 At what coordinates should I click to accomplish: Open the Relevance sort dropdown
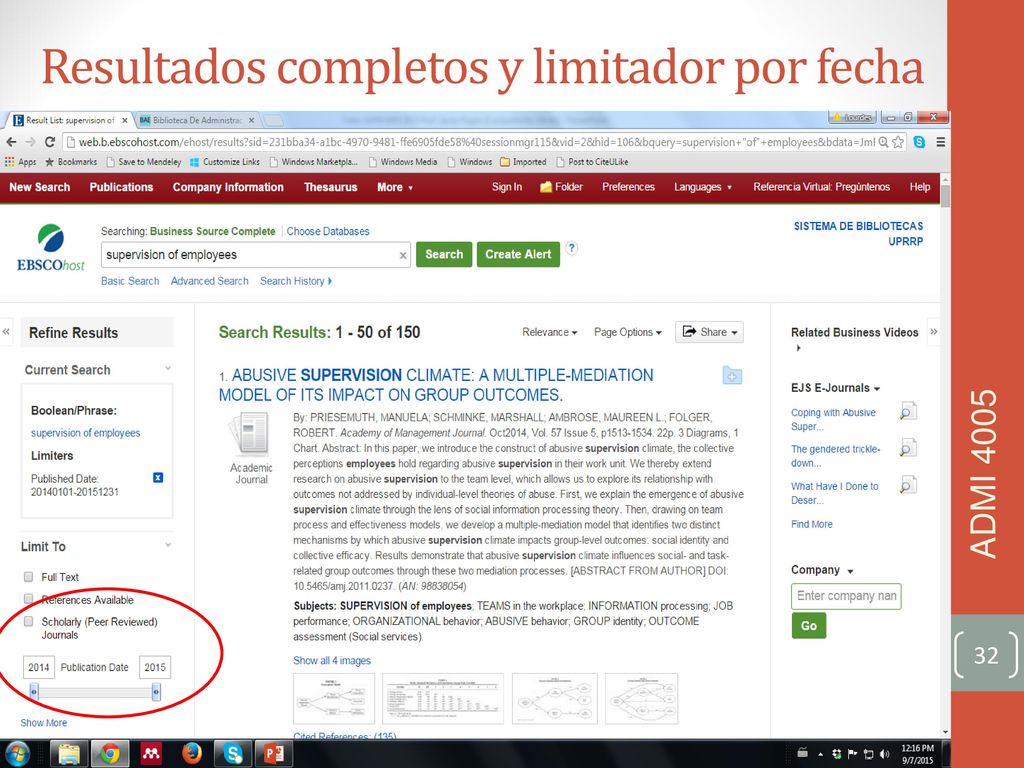point(549,332)
